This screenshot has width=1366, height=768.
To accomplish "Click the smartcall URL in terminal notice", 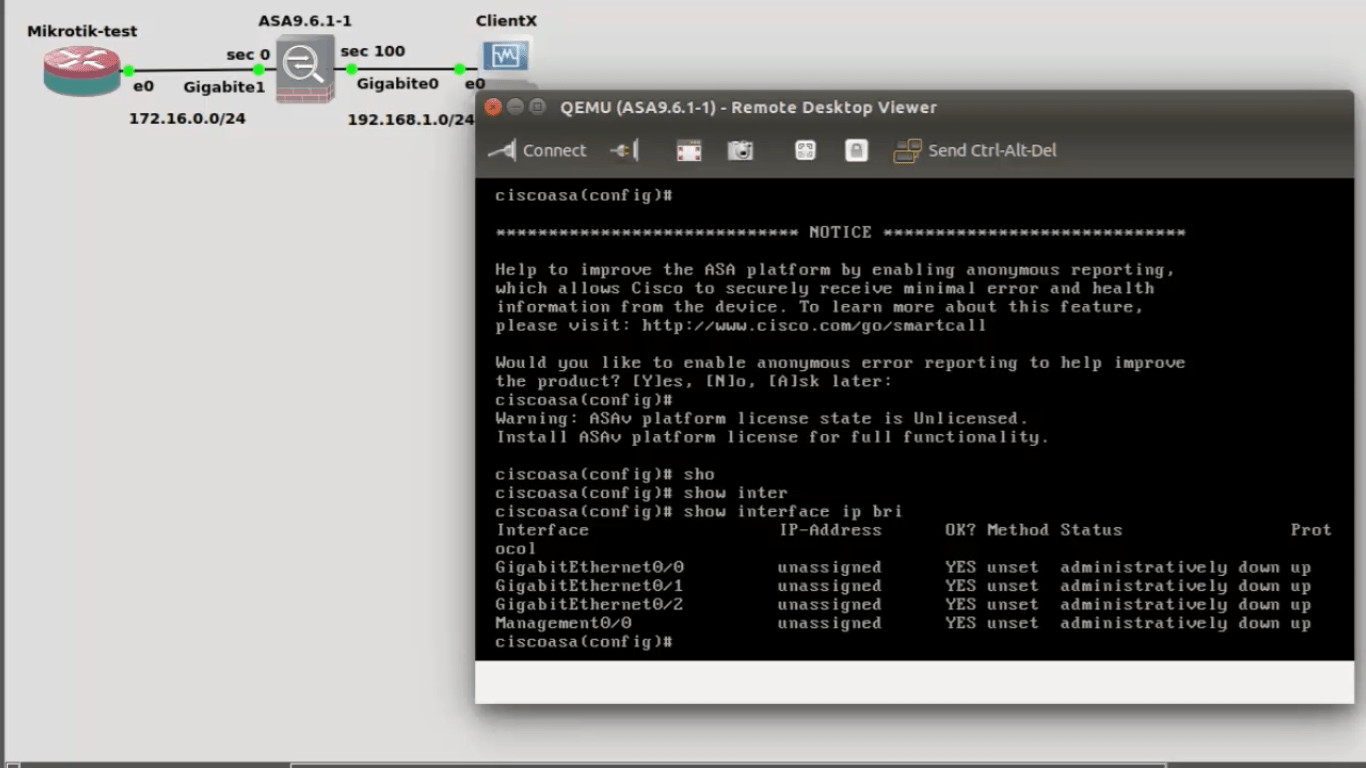I will [x=814, y=325].
